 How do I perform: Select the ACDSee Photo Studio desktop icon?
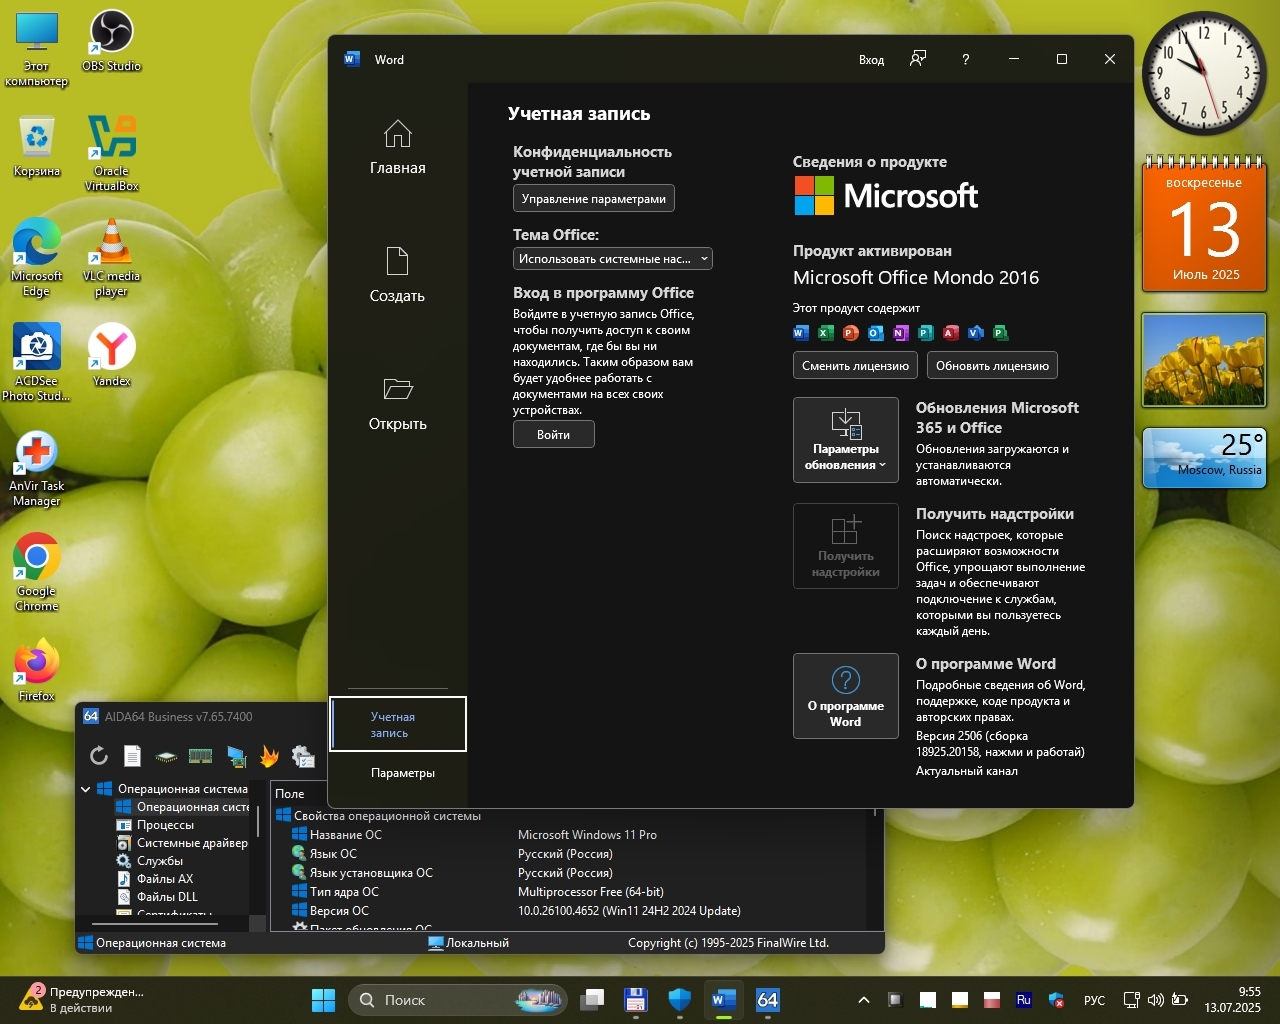click(x=36, y=363)
